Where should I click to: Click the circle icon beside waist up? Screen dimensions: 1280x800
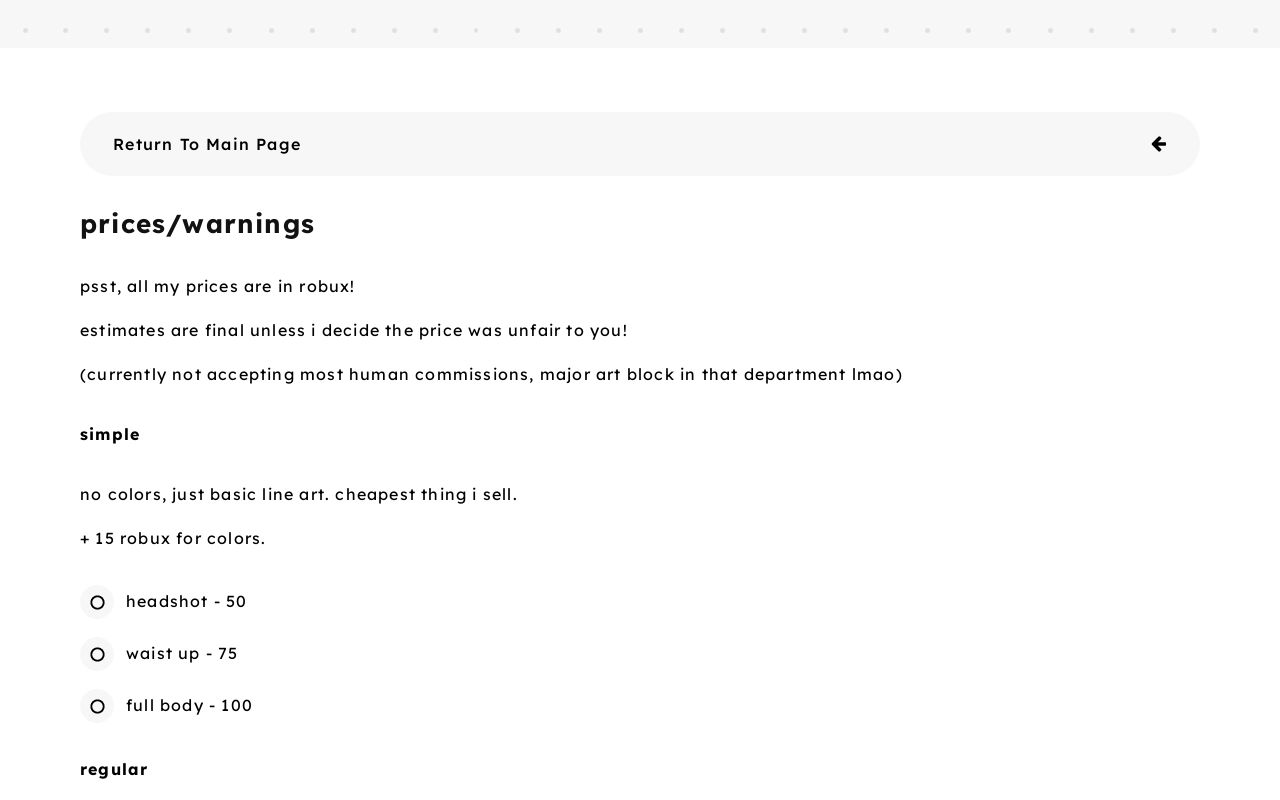tap(97, 654)
